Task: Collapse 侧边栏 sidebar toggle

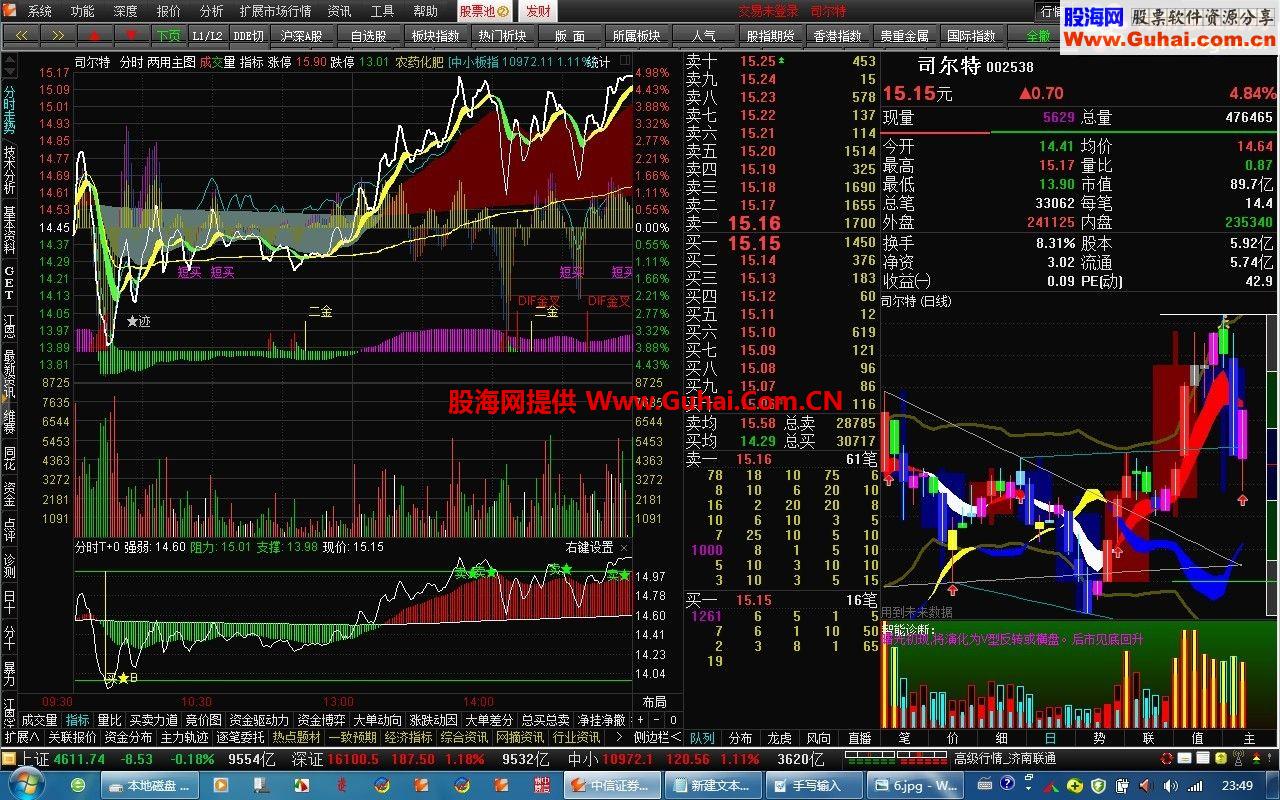Action: 658,738
